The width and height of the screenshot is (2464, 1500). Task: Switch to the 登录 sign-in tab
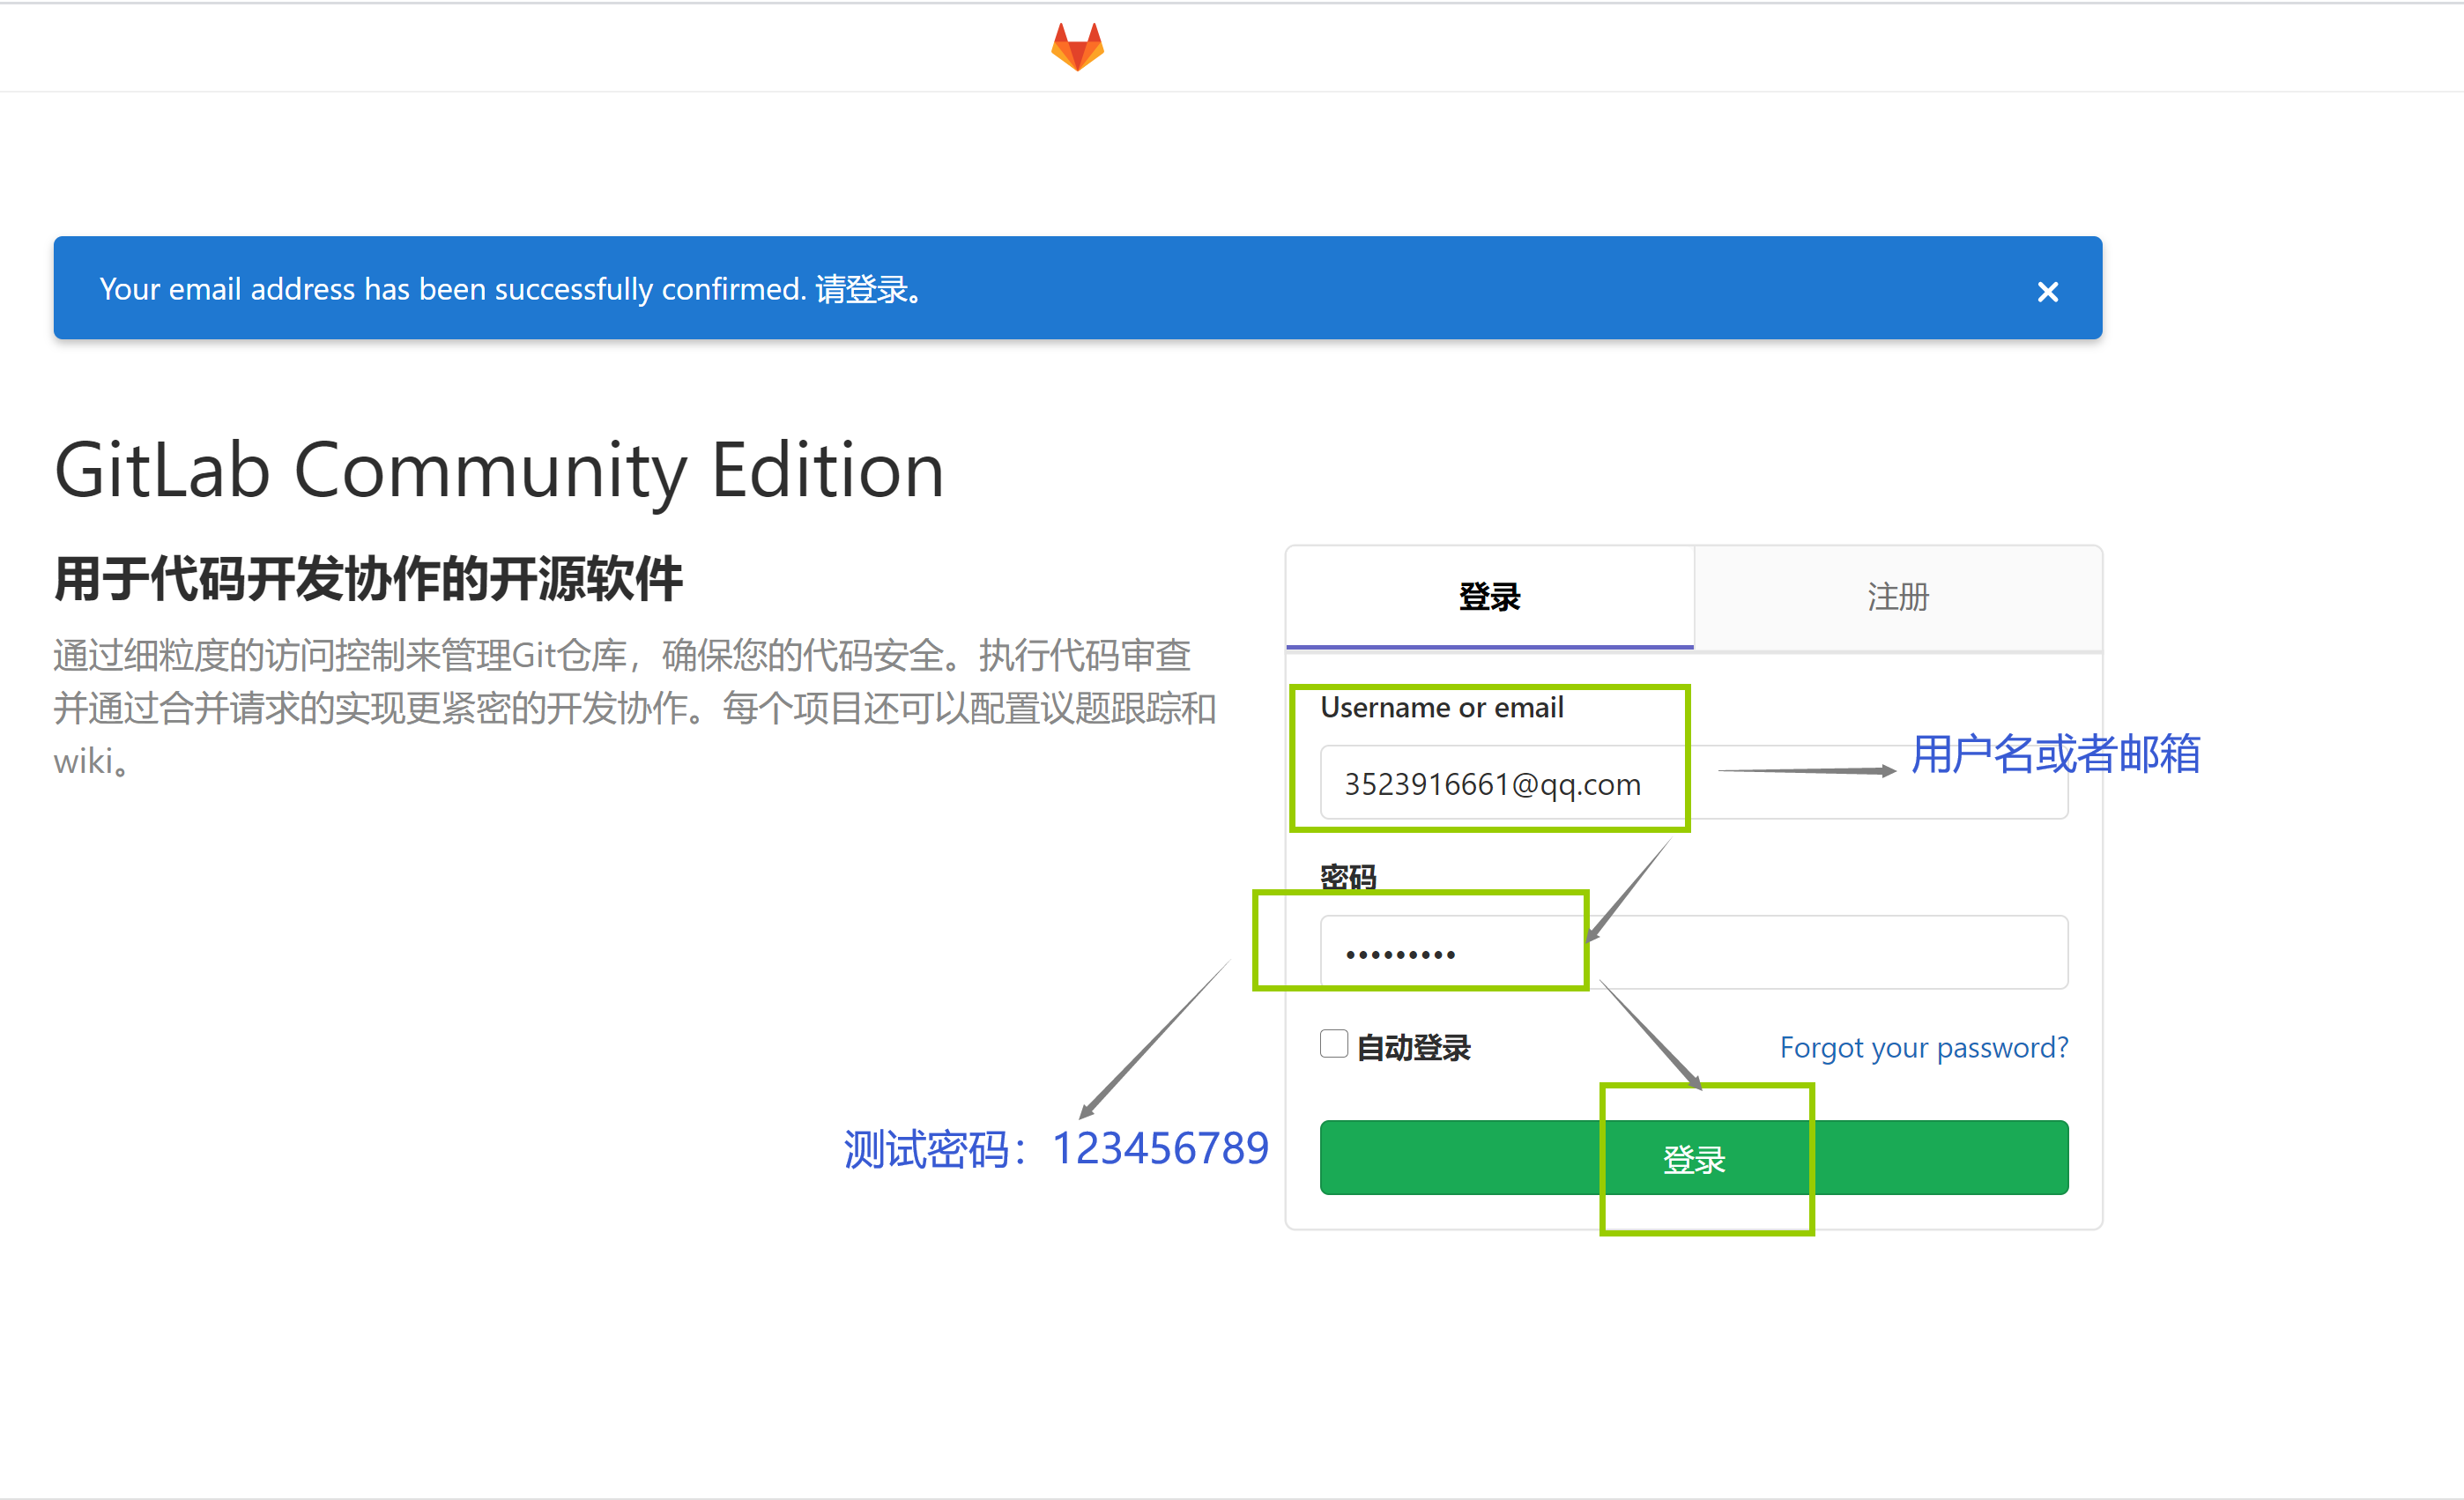[1489, 597]
